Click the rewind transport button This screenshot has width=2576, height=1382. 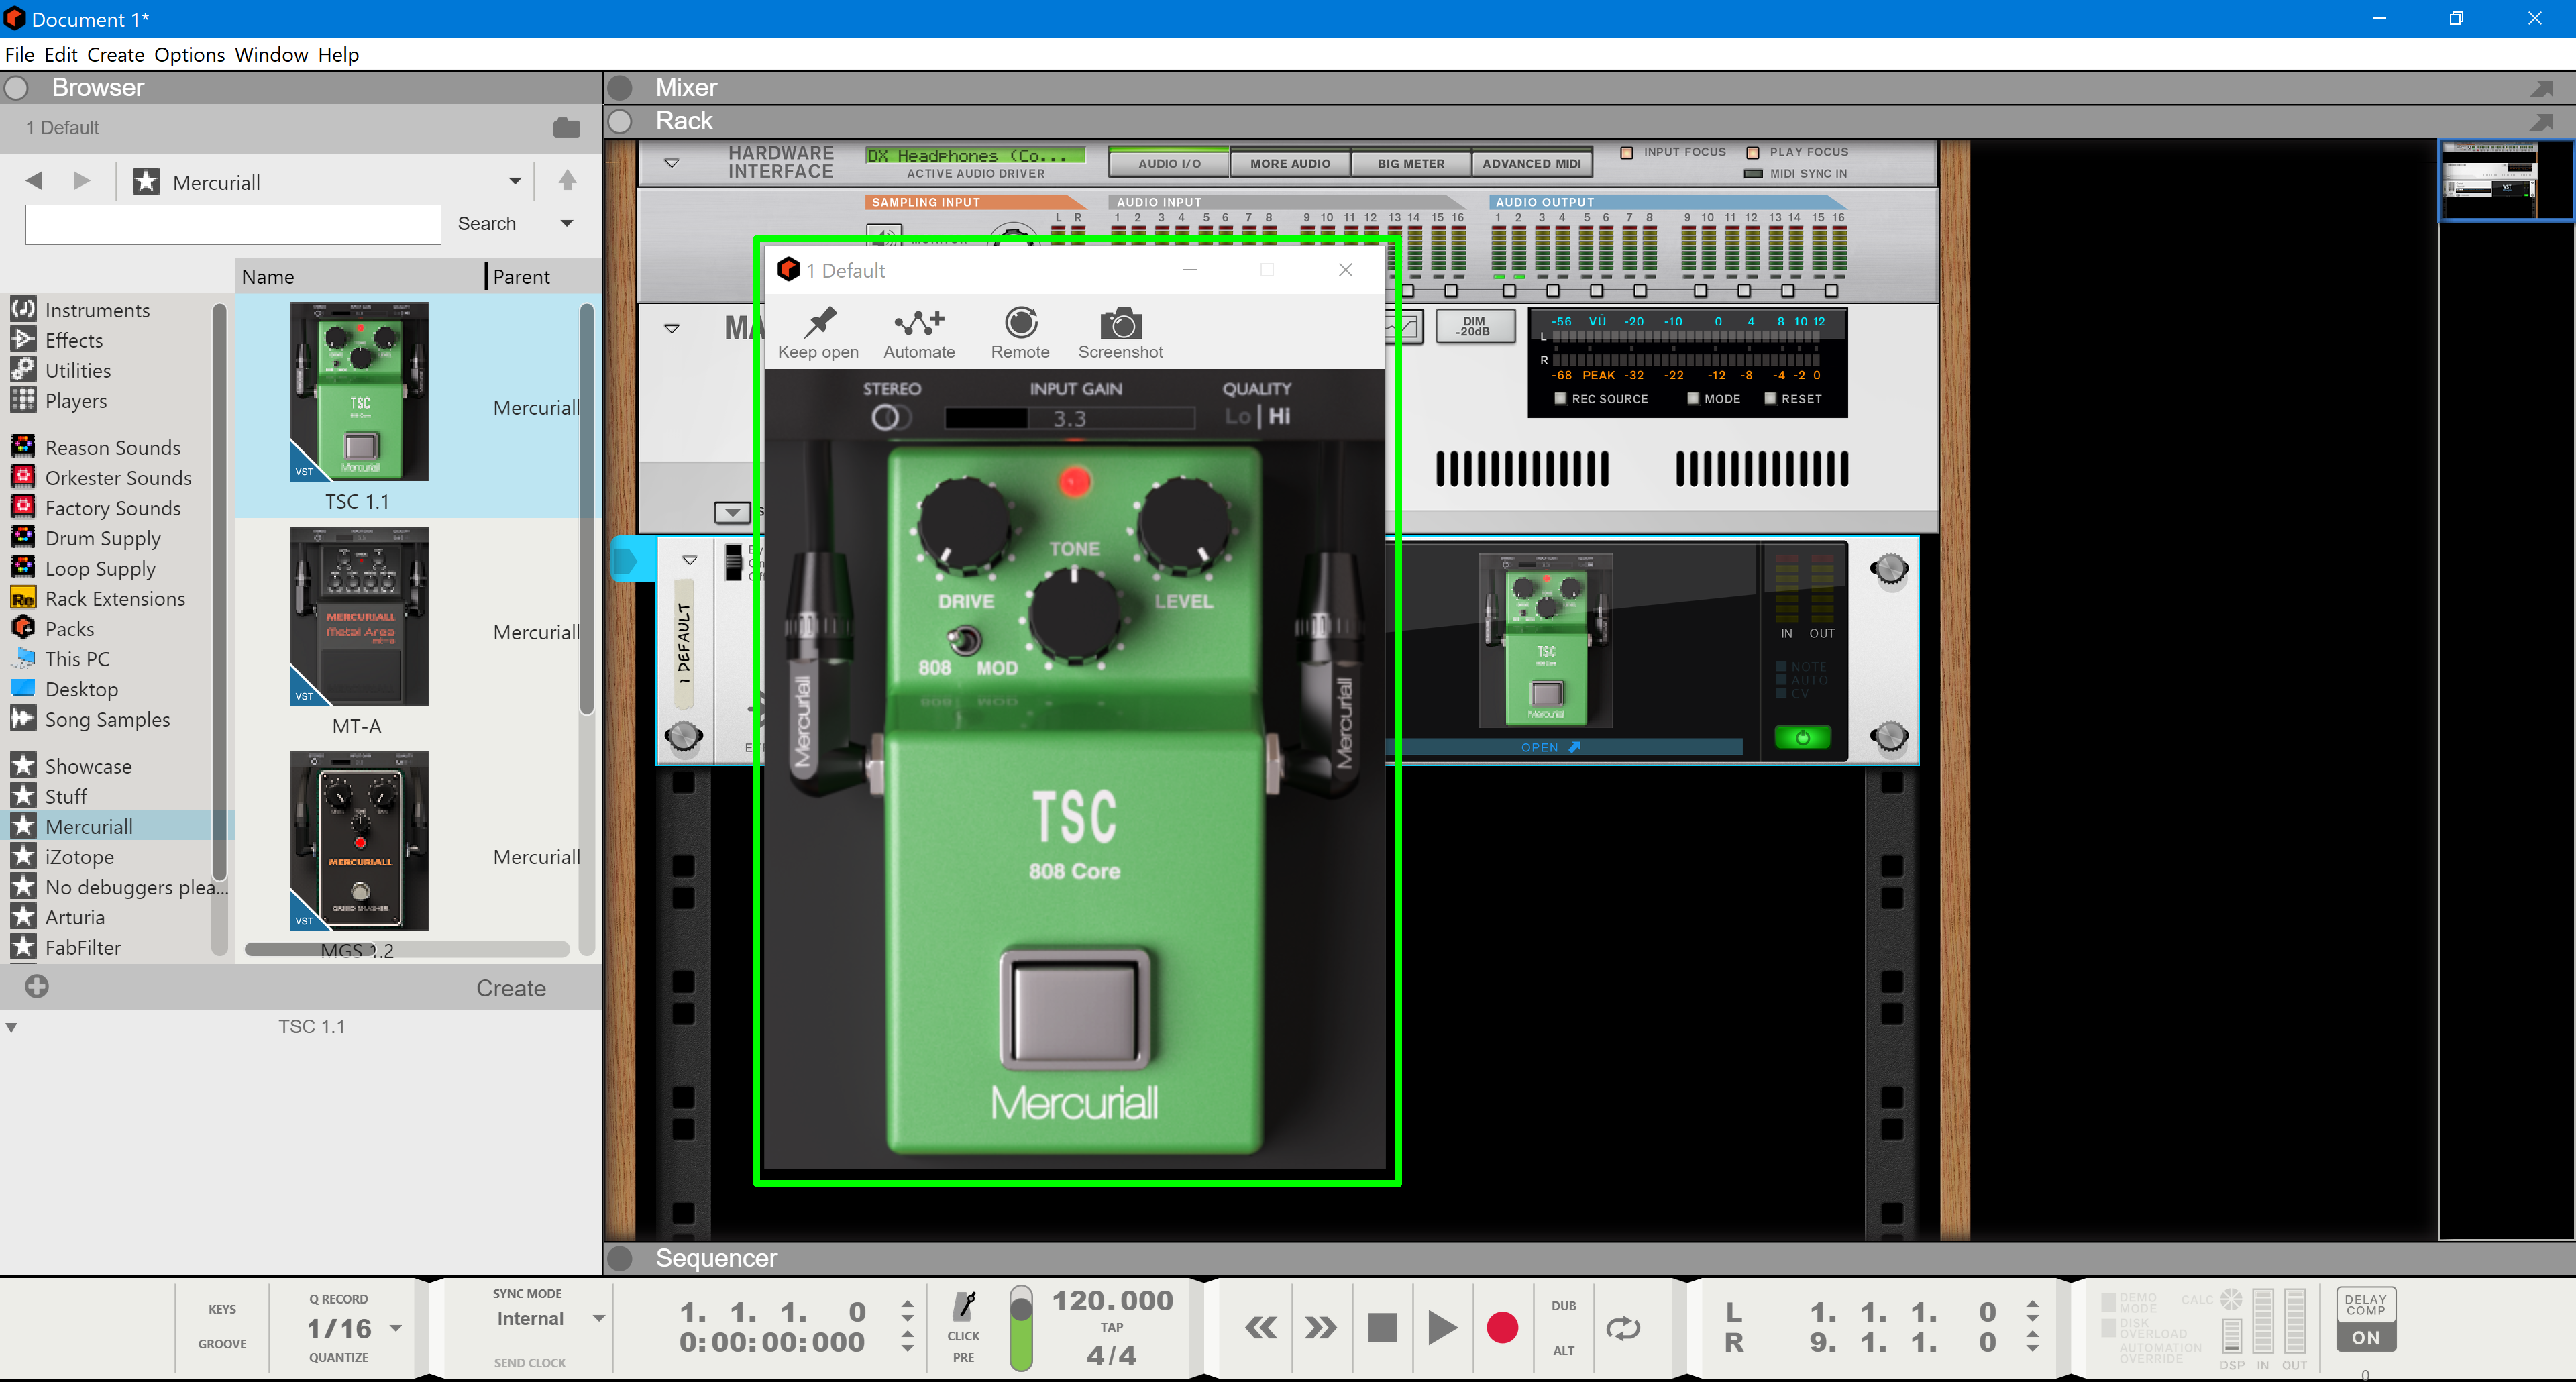tap(1261, 1328)
